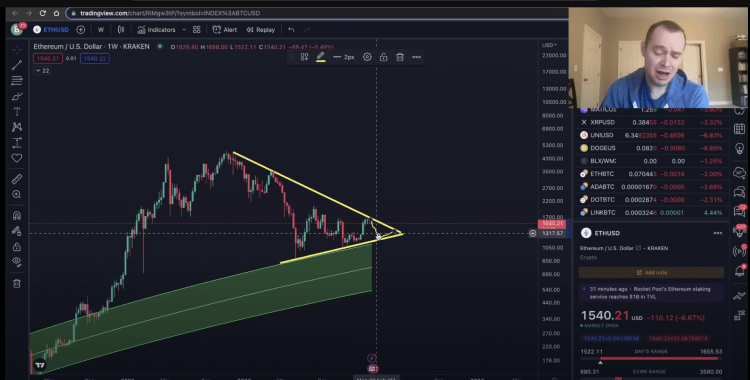Screen dimensions: 750x380
Task: Open the candlestick chart style menu
Action: click(121, 30)
